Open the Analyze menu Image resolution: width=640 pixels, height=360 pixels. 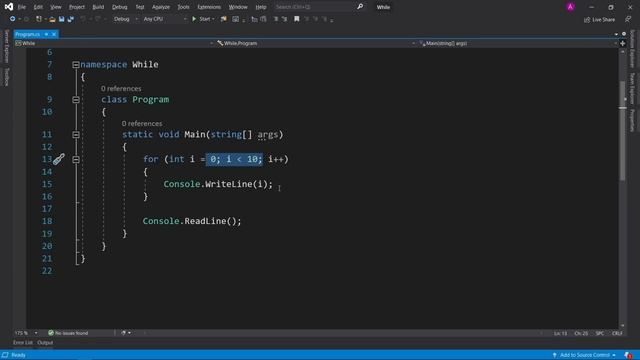pyautogui.click(x=161, y=7)
